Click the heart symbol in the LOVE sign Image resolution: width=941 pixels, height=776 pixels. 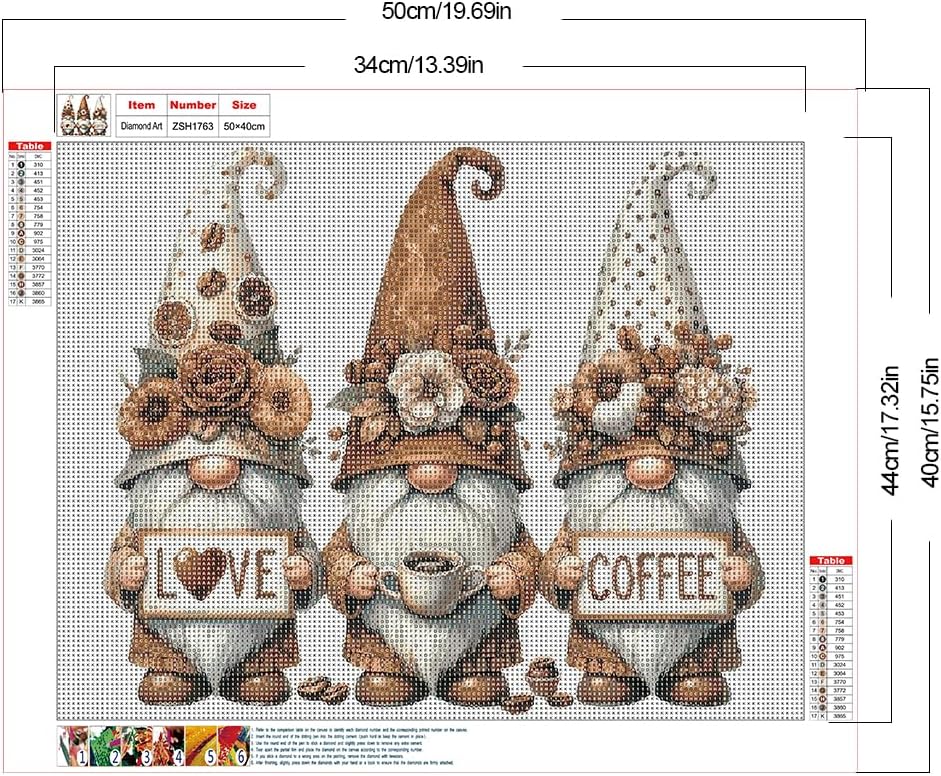click(x=190, y=575)
